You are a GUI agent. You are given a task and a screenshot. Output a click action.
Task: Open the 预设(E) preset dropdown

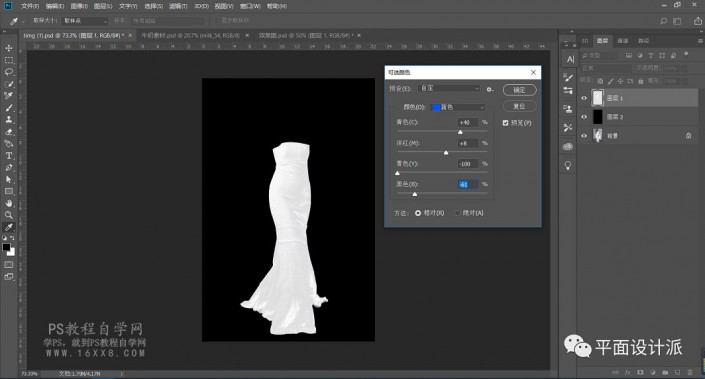449,89
